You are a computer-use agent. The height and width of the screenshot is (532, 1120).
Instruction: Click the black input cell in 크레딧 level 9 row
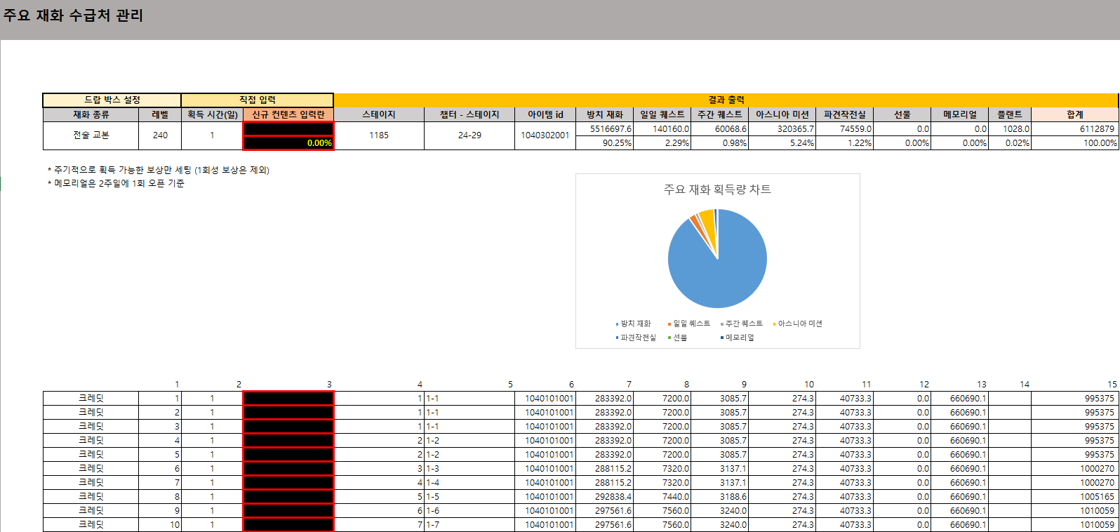pos(288,510)
